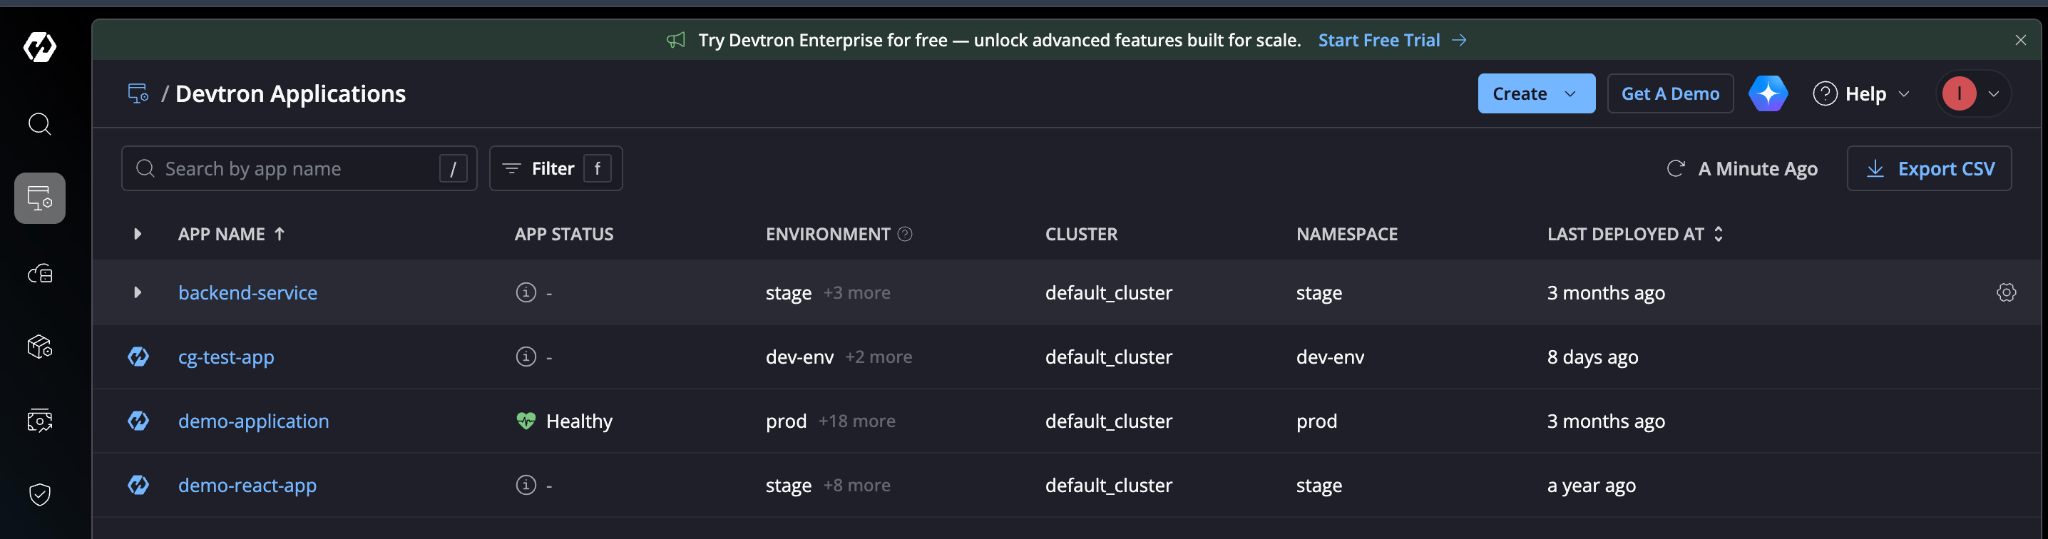The height and width of the screenshot is (539, 2048).
Task: Click the Help menu label
Action: click(x=1865, y=94)
